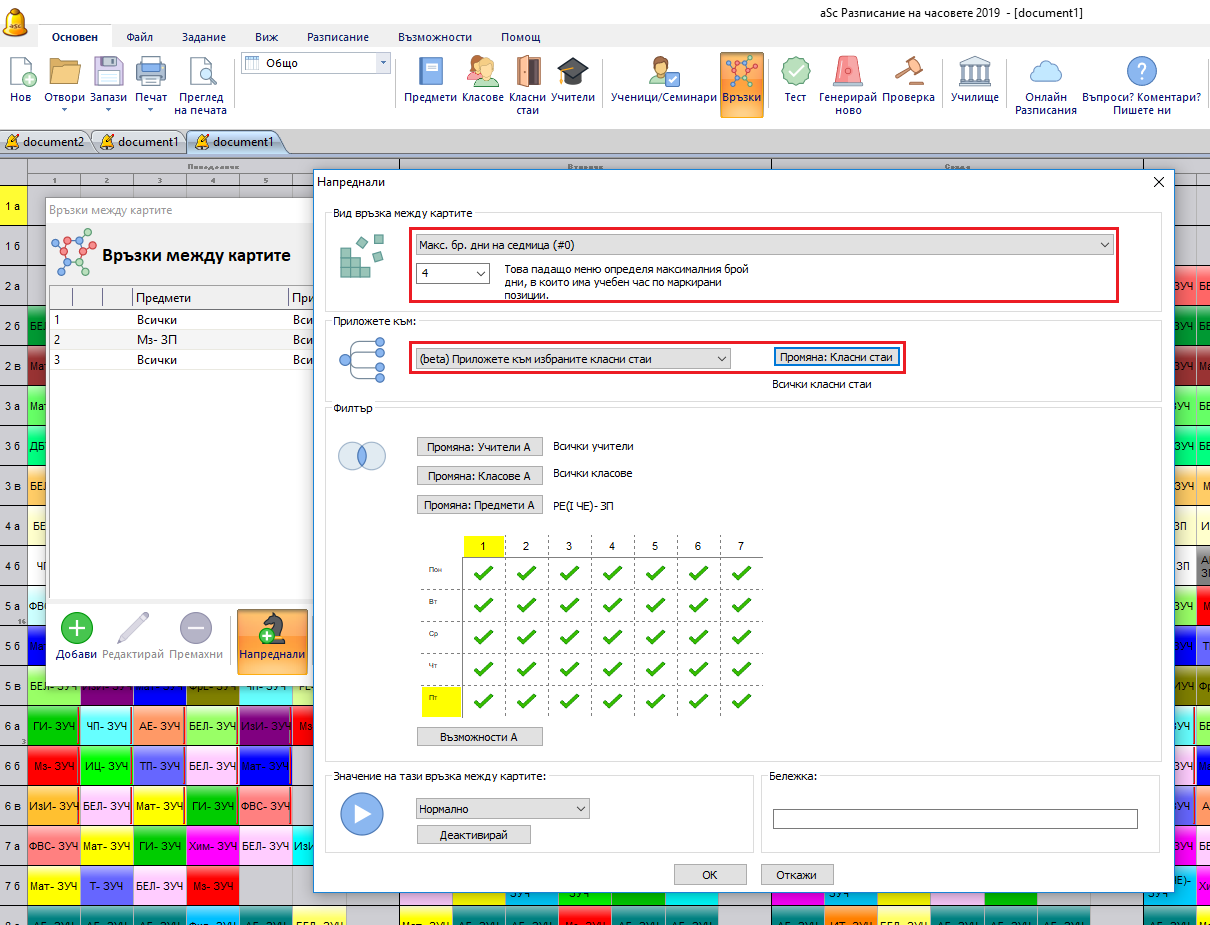Image resolution: width=1210 pixels, height=925 pixels.
Task: Open the max days number dropdown showing 4
Action: (453, 273)
